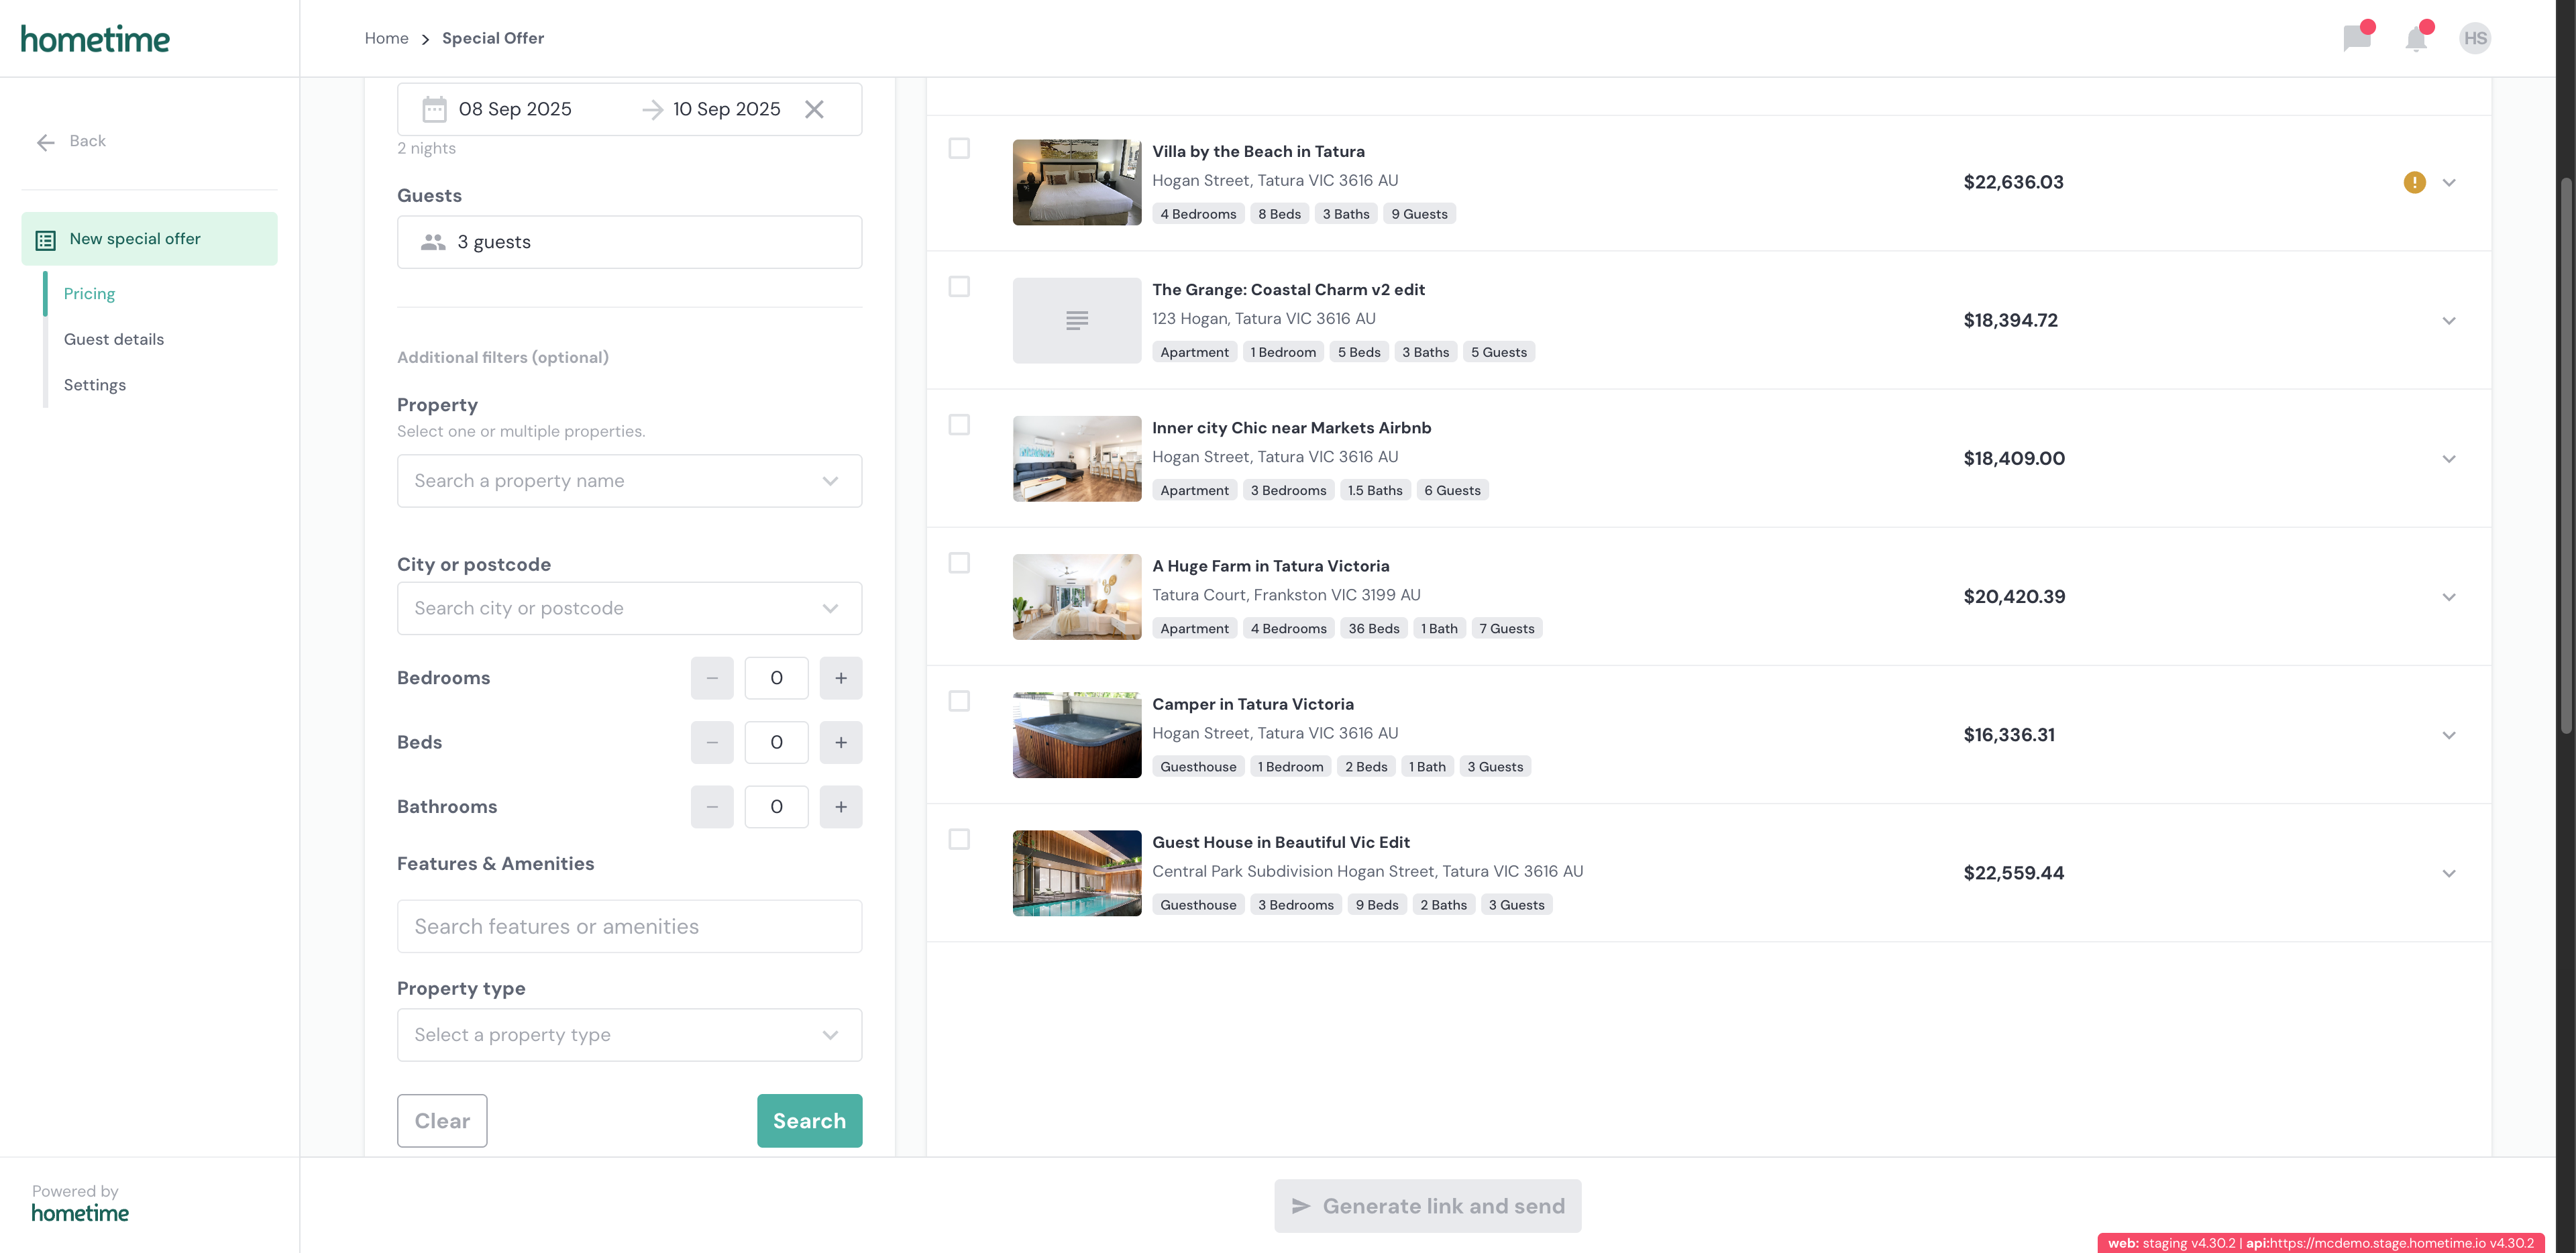Open the HS user avatar menu
The width and height of the screenshot is (2576, 1253).
(2475, 38)
